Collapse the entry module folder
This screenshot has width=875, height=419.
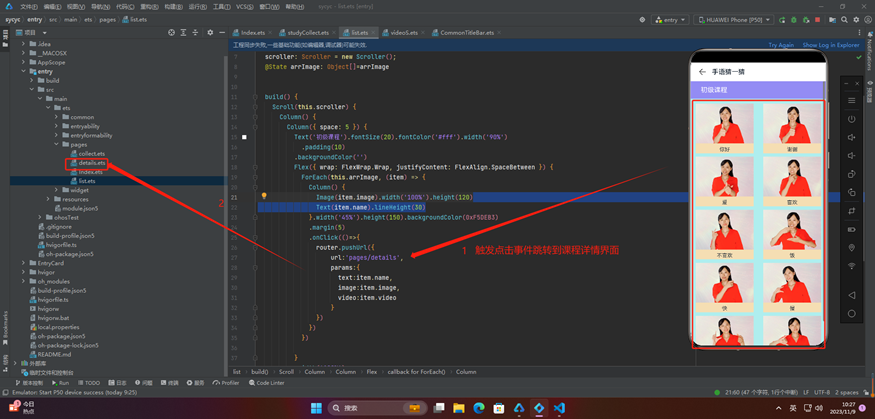23,71
